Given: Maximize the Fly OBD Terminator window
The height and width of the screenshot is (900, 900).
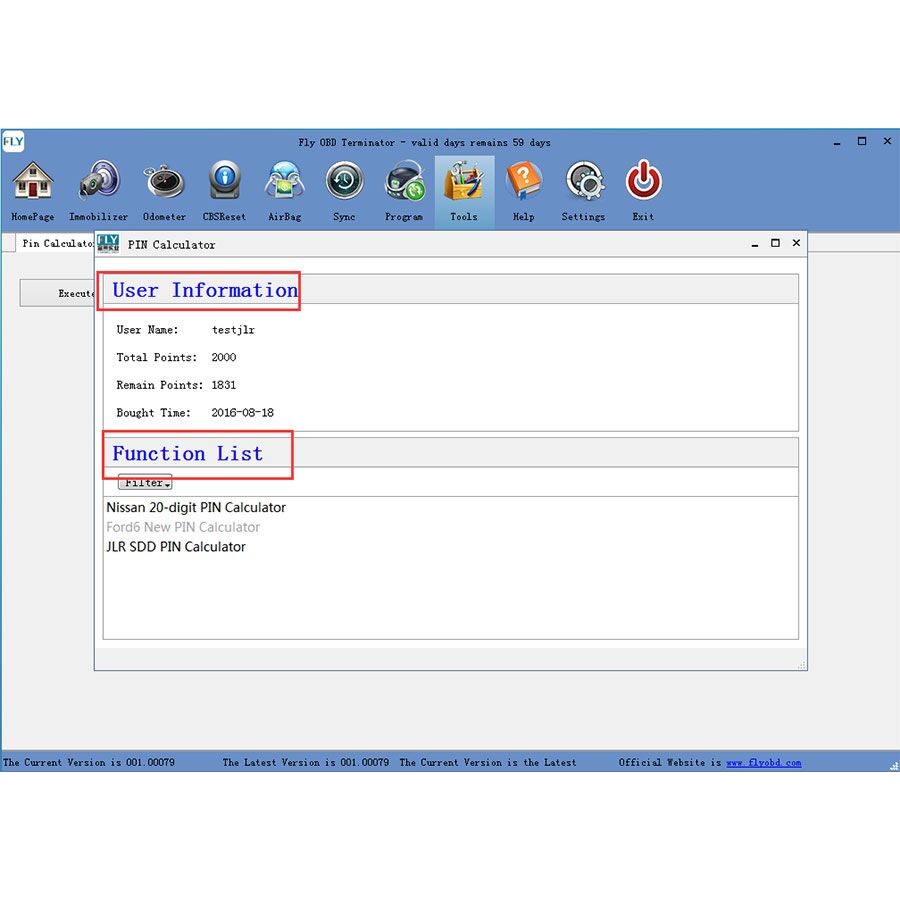Looking at the screenshot, I should point(862,141).
